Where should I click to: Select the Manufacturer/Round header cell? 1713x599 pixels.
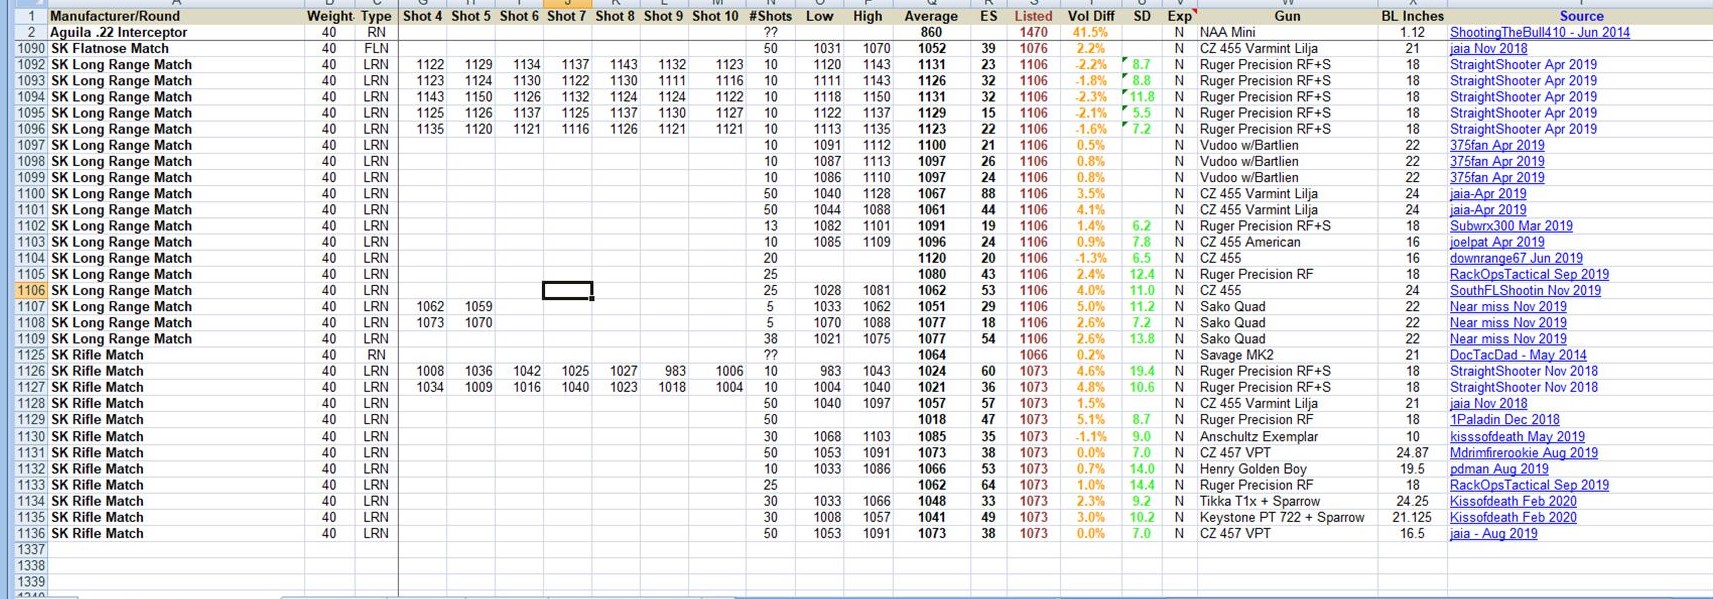[176, 16]
